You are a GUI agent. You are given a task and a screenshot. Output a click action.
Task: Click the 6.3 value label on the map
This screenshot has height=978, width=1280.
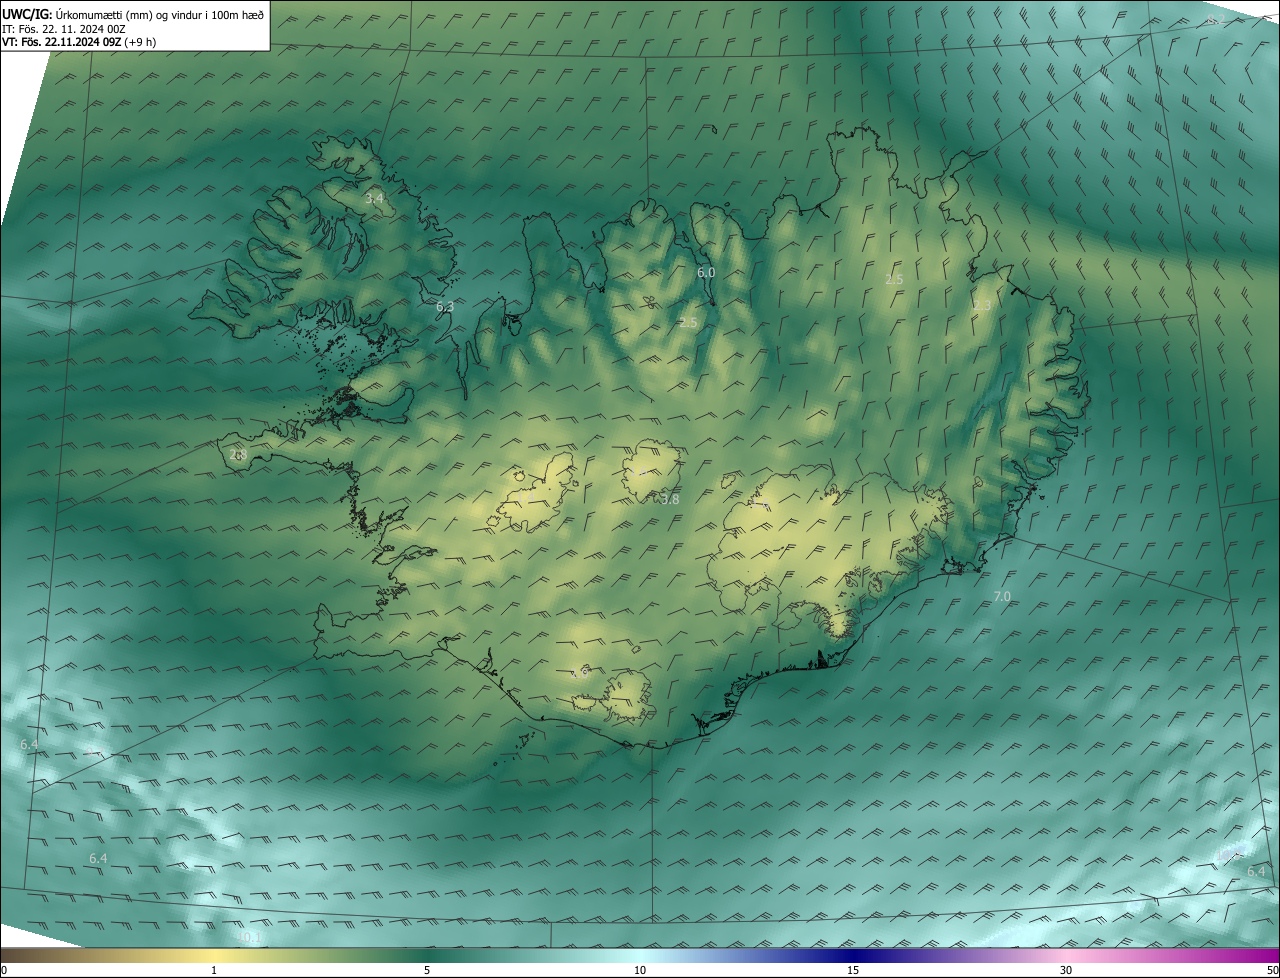pos(445,307)
